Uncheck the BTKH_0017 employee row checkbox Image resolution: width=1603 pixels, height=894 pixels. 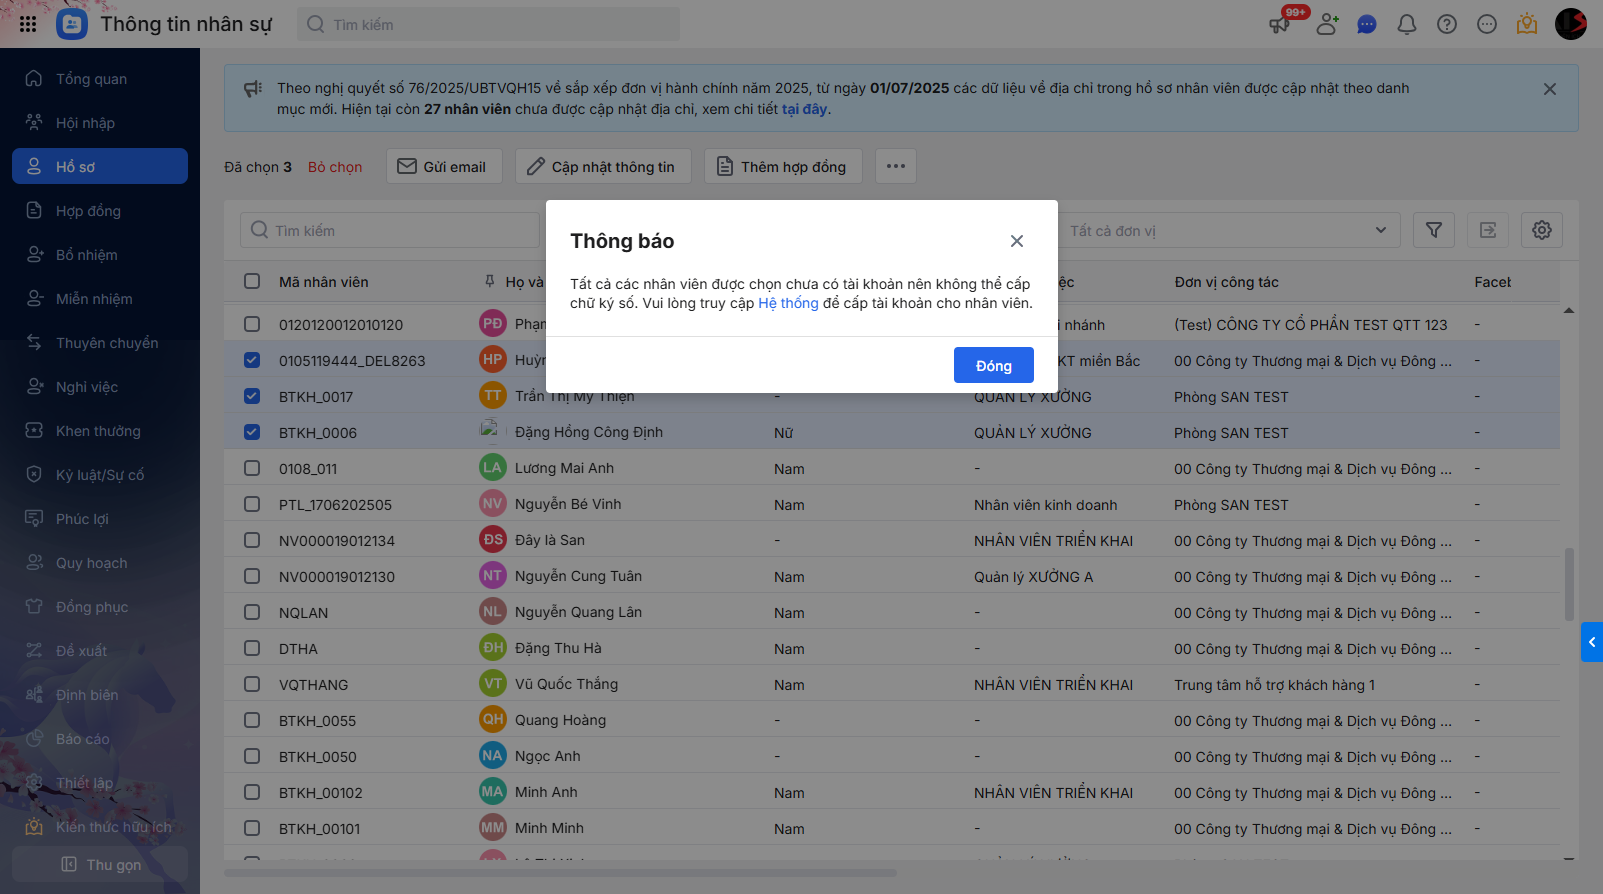pyautogui.click(x=252, y=396)
